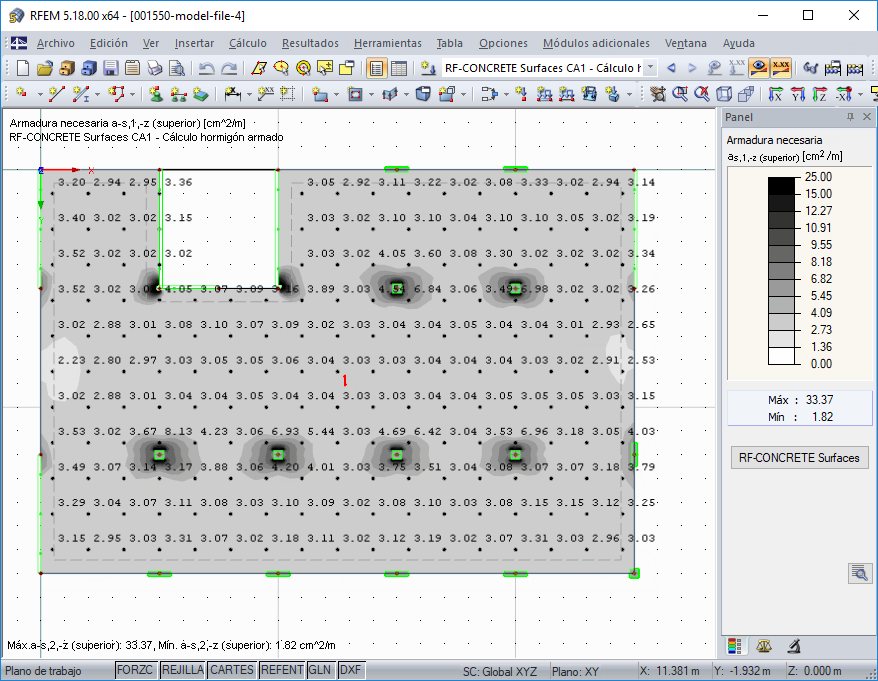Pin the Panel window
This screenshot has width=878, height=681.
(850, 116)
